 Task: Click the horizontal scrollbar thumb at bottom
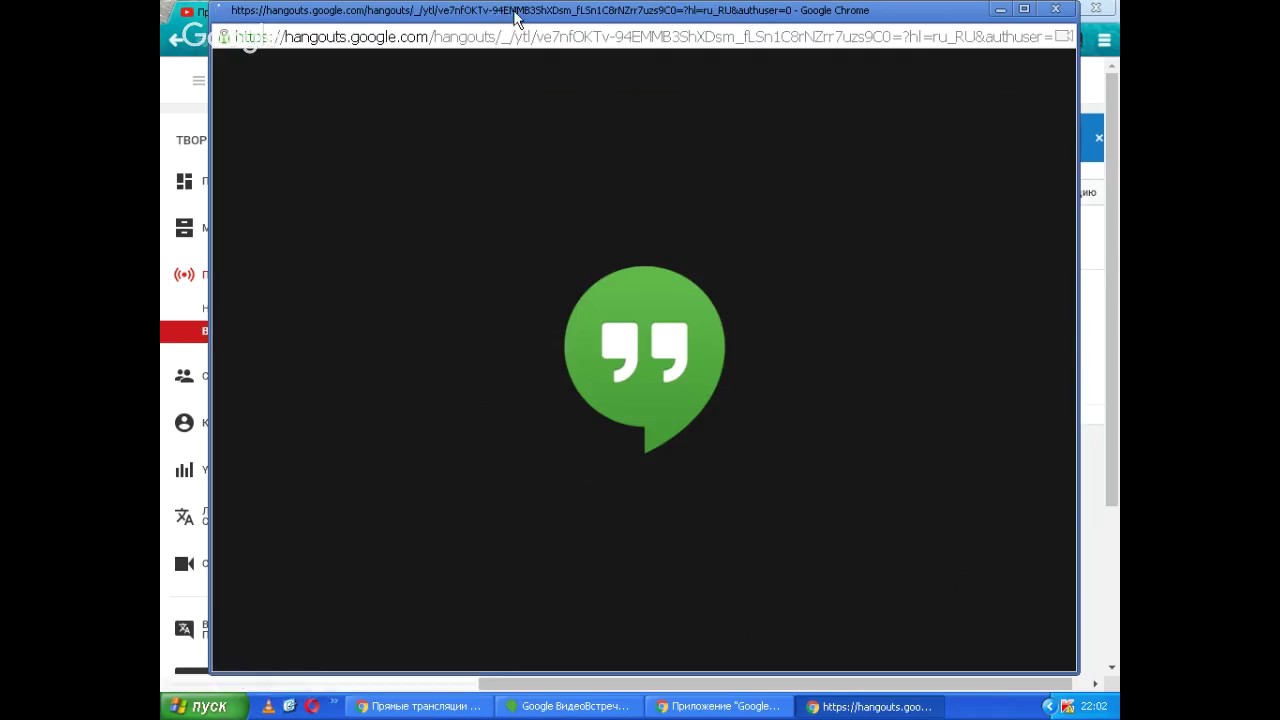pos(775,684)
